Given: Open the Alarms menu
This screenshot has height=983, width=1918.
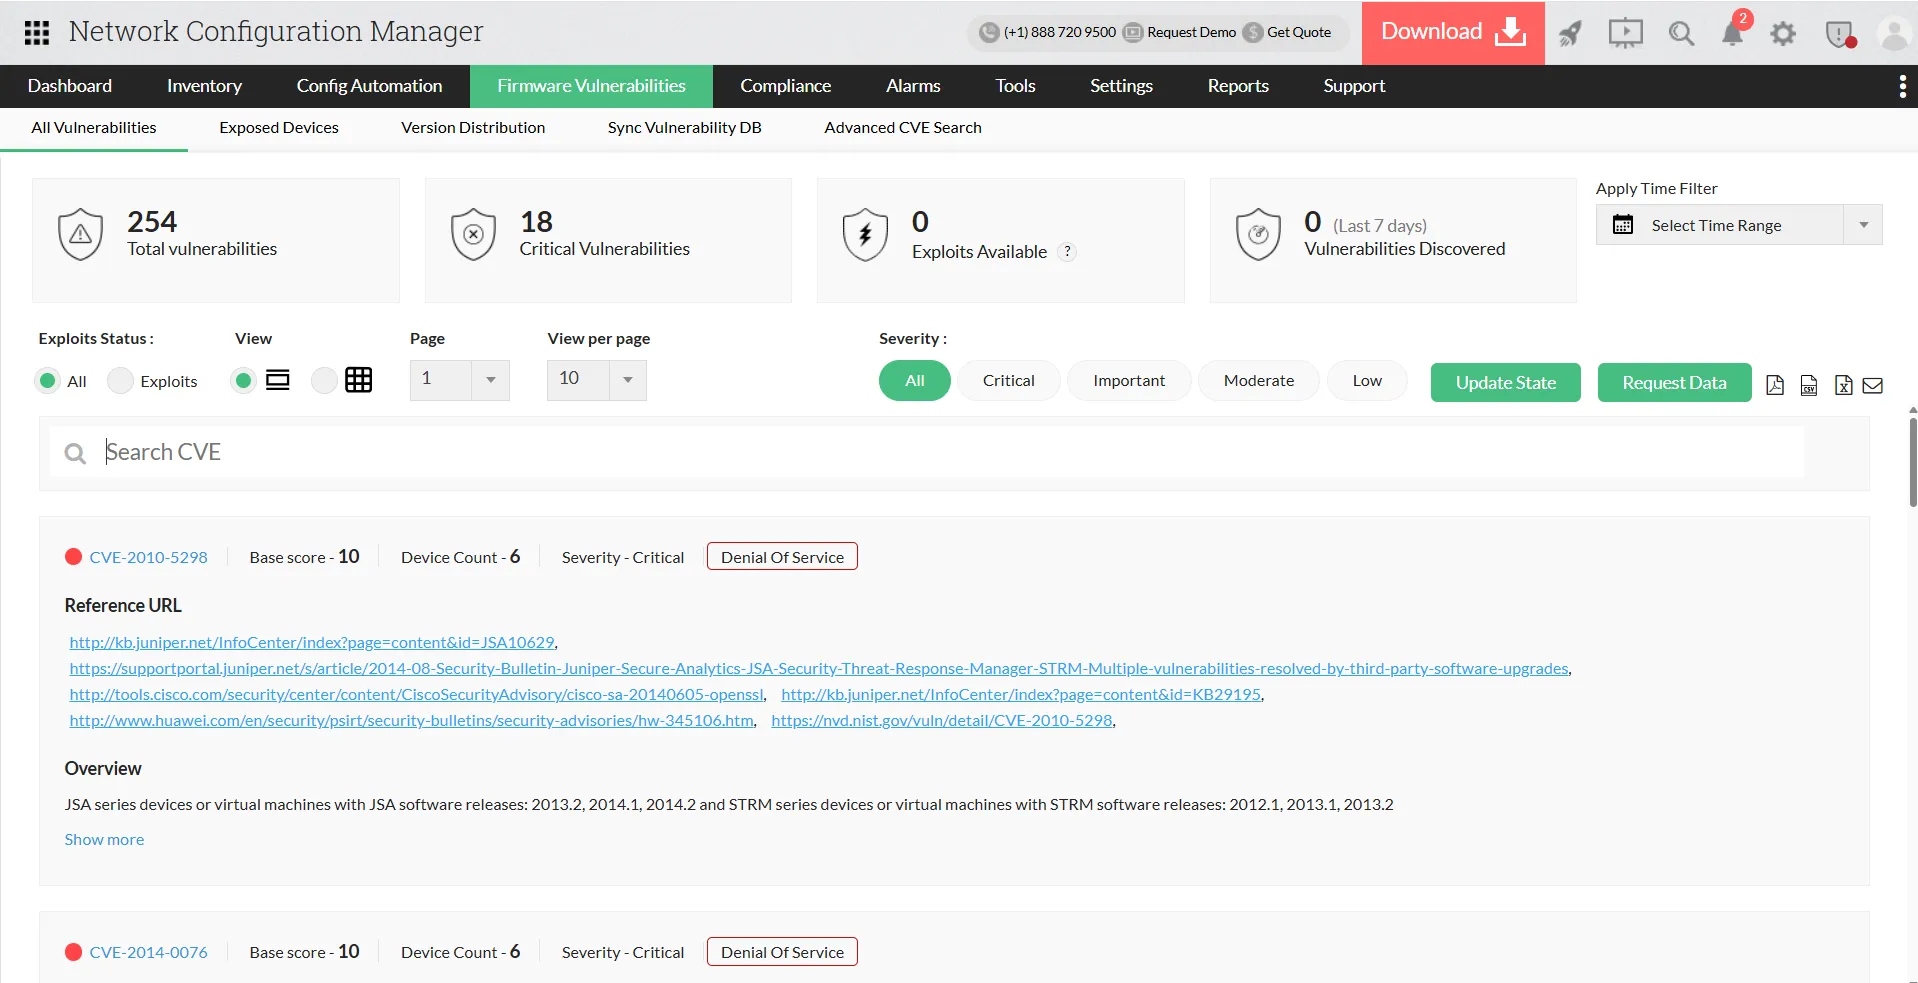Looking at the screenshot, I should 913,86.
